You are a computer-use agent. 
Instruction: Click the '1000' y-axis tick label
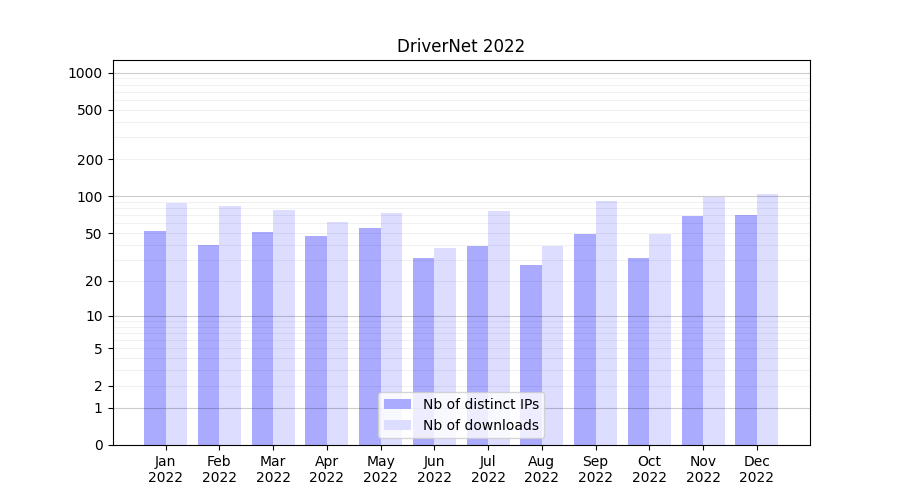[85, 73]
